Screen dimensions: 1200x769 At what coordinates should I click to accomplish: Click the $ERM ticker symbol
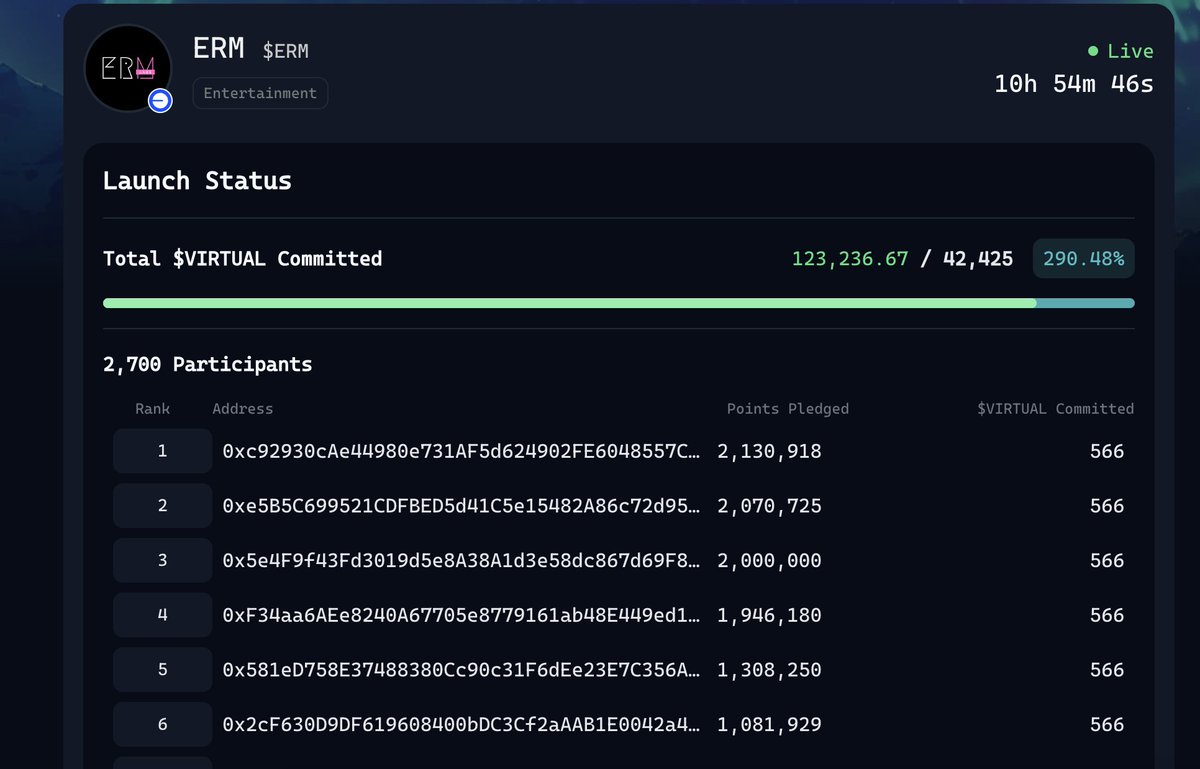[x=285, y=51]
